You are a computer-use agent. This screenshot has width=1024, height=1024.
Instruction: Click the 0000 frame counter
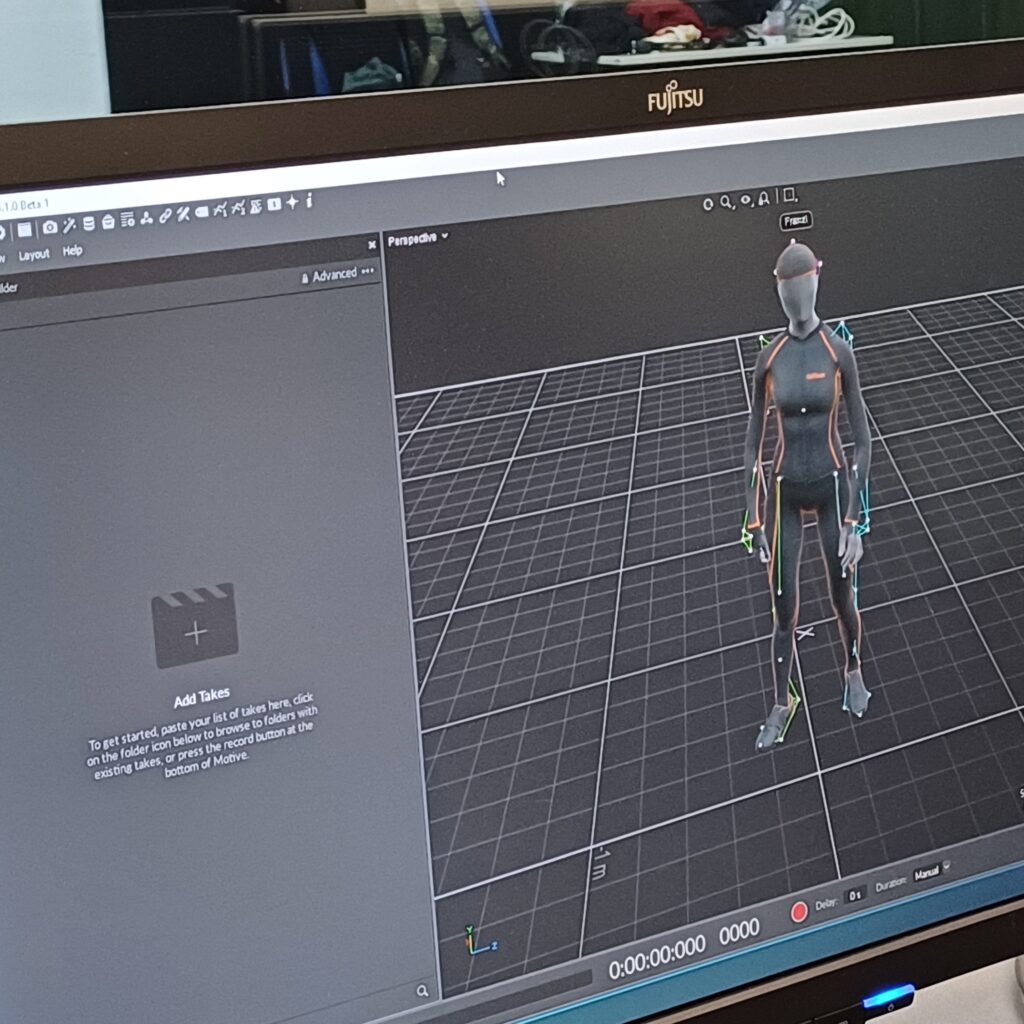point(739,933)
